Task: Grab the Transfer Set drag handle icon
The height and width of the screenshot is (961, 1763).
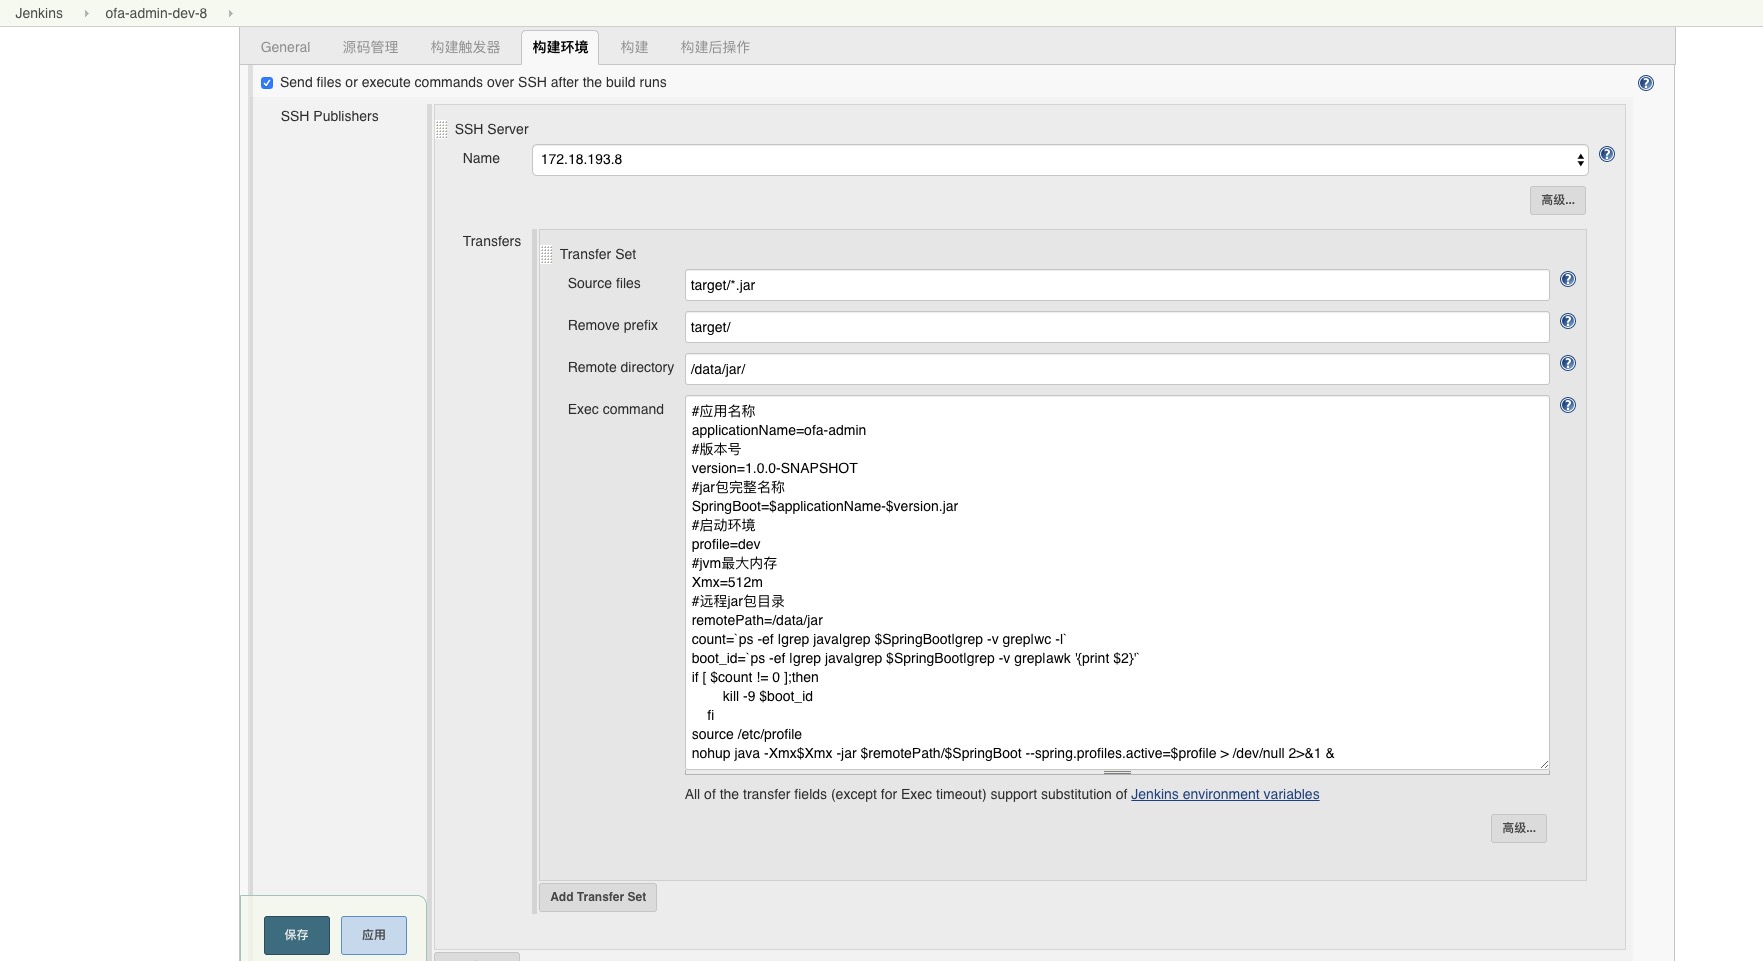Action: (546, 254)
